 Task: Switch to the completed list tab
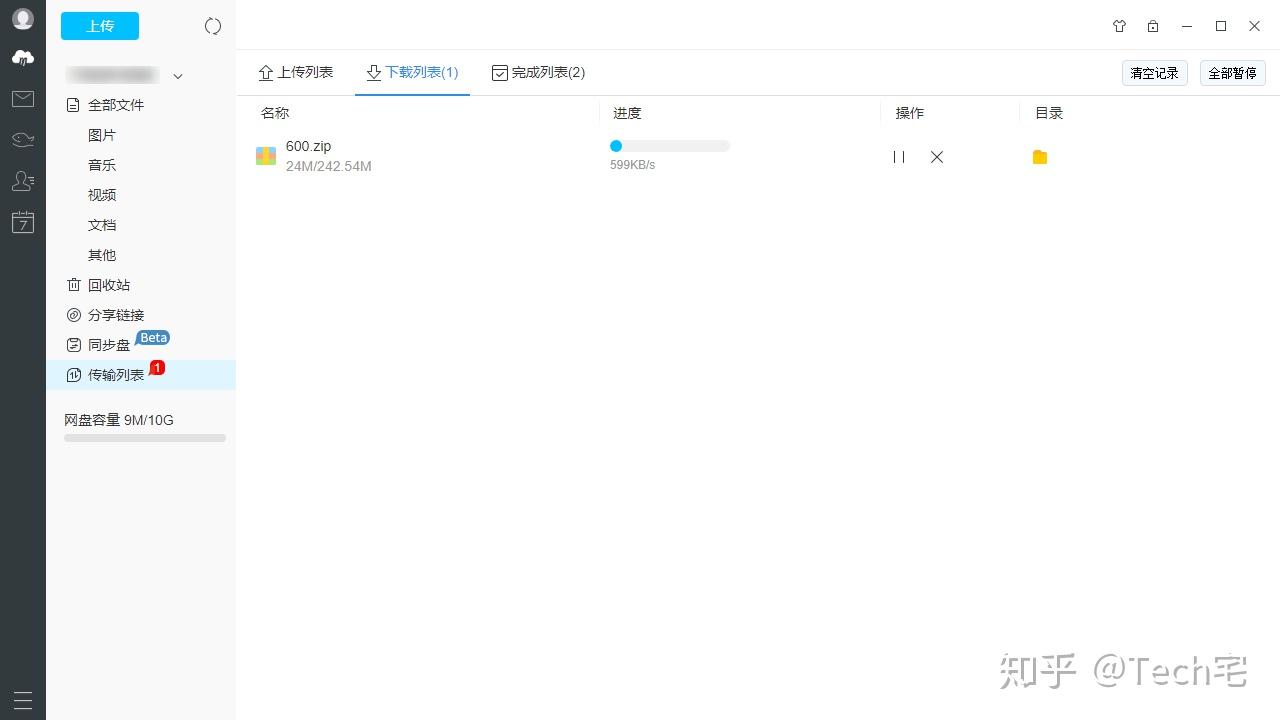point(538,73)
